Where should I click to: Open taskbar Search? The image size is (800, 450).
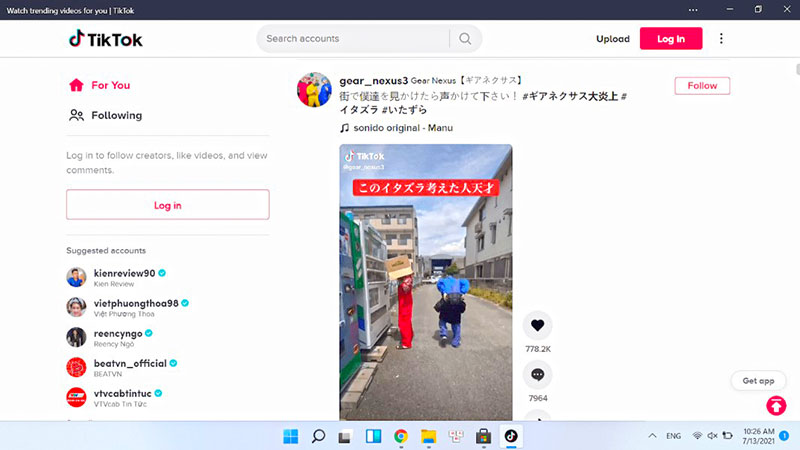(x=318, y=436)
